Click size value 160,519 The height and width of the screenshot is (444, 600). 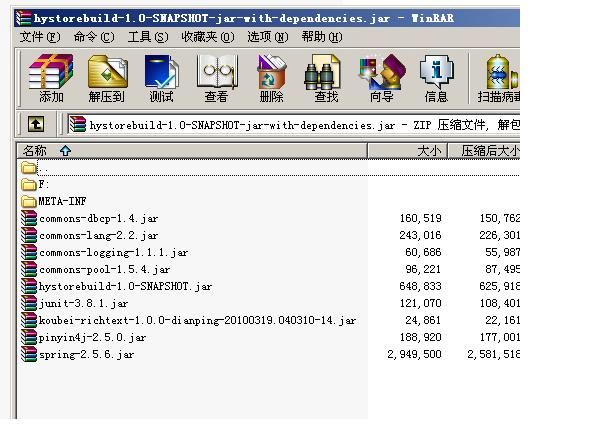pos(420,218)
